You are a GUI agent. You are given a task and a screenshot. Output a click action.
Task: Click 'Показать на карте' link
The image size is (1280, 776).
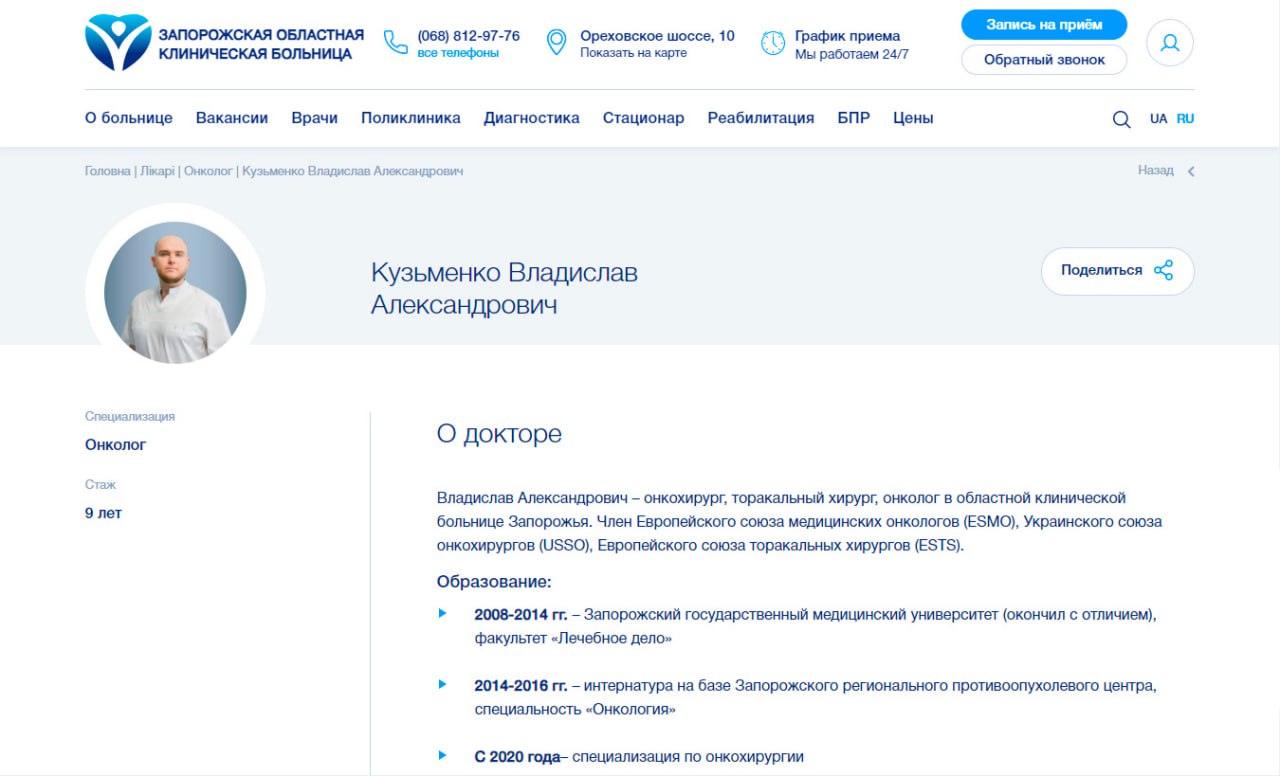coord(634,53)
